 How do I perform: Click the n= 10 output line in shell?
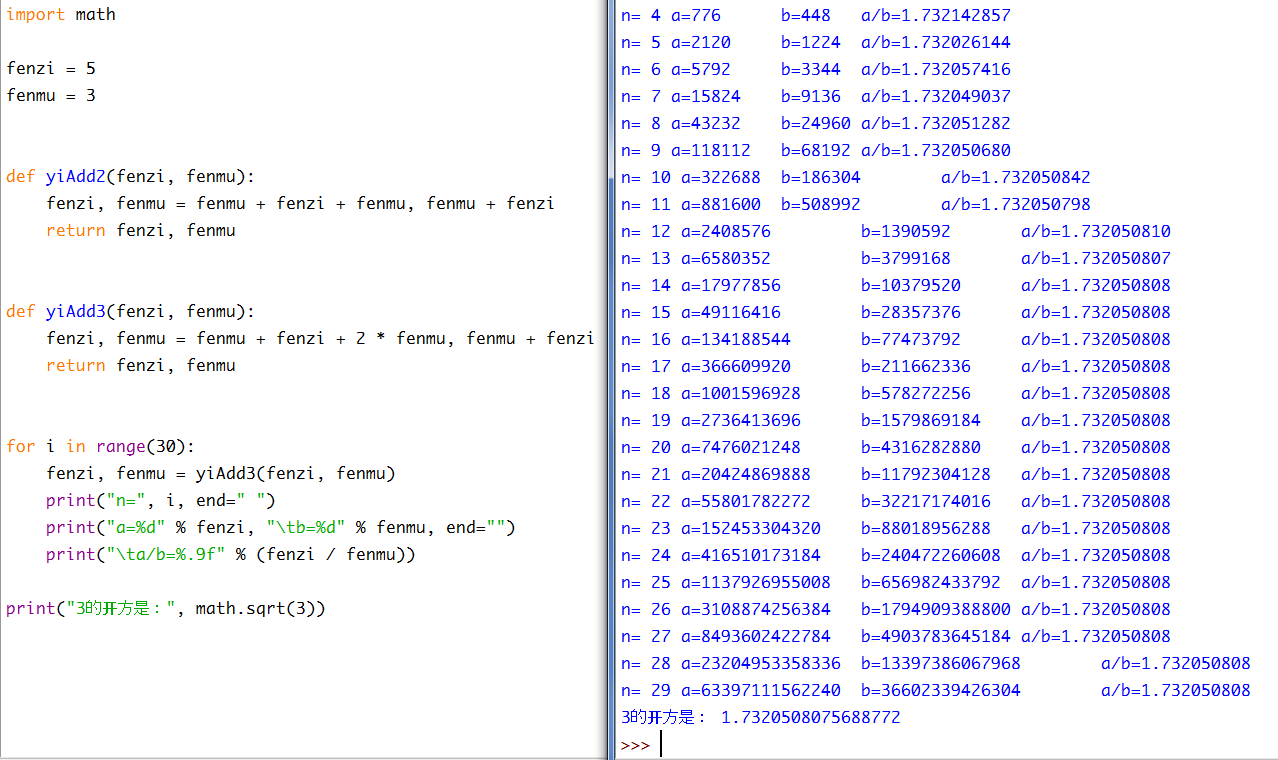(855, 178)
